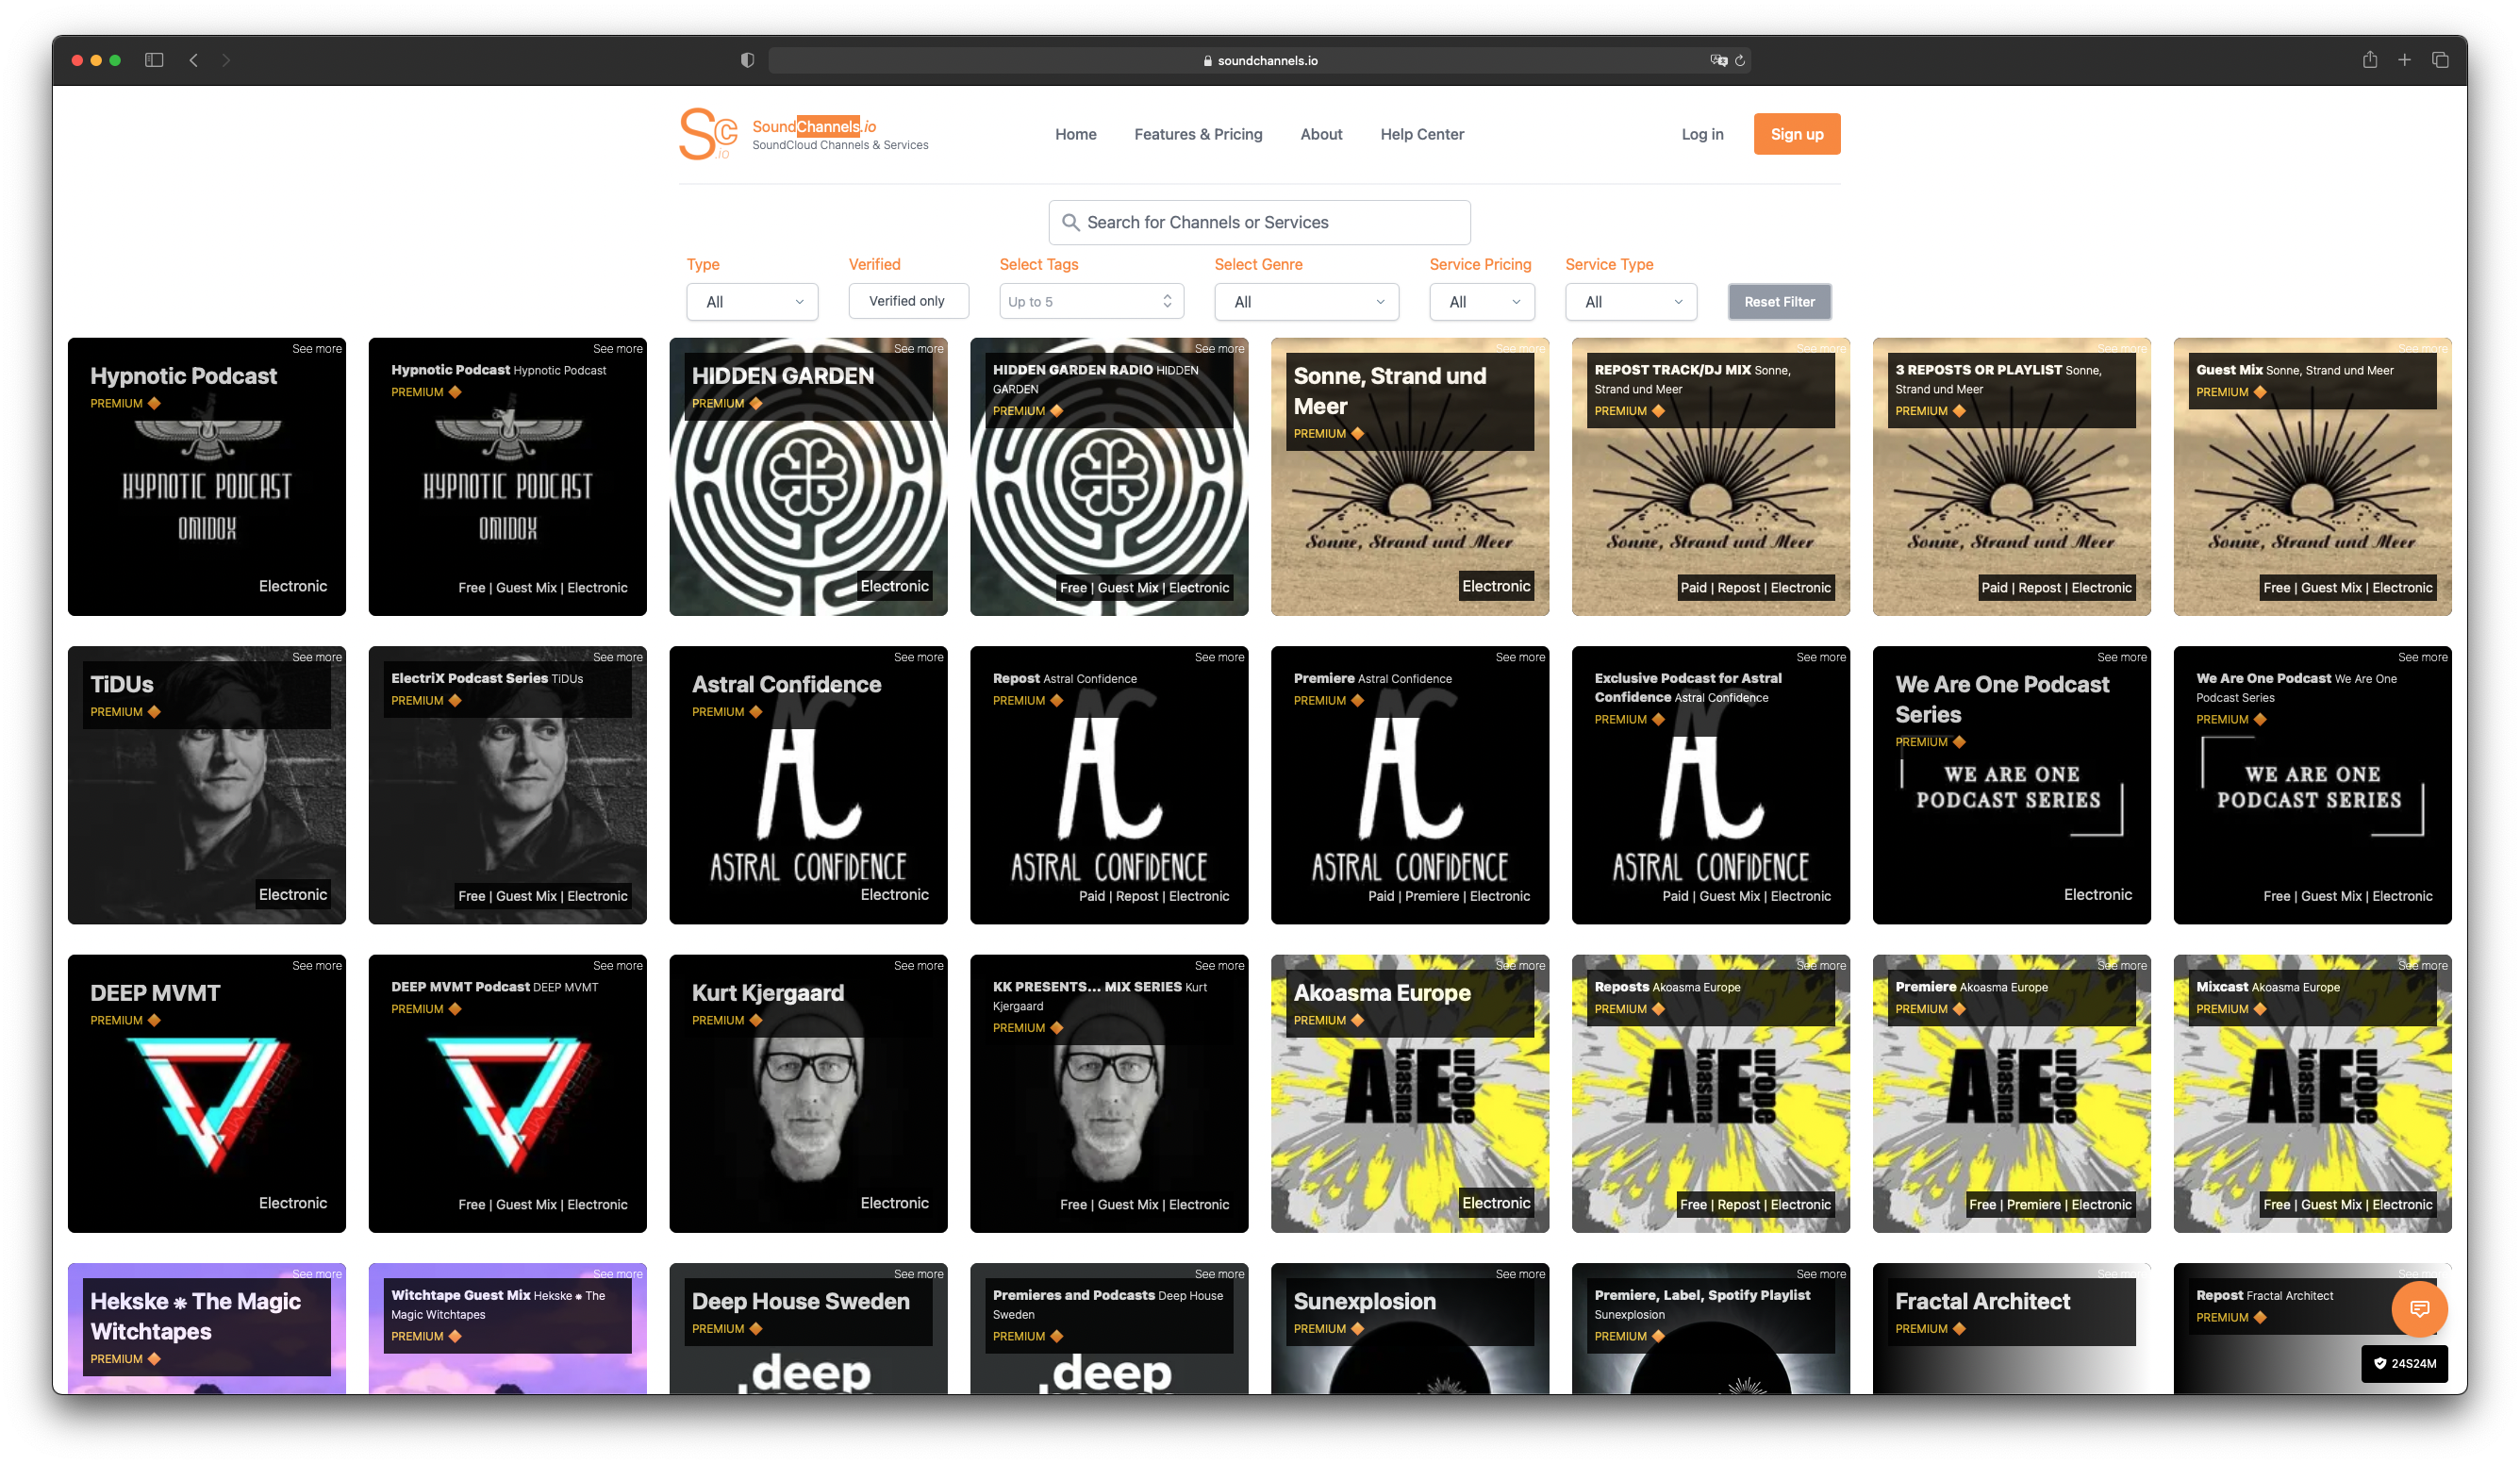
Task: Show tab overview icon
Action: [x=2440, y=60]
